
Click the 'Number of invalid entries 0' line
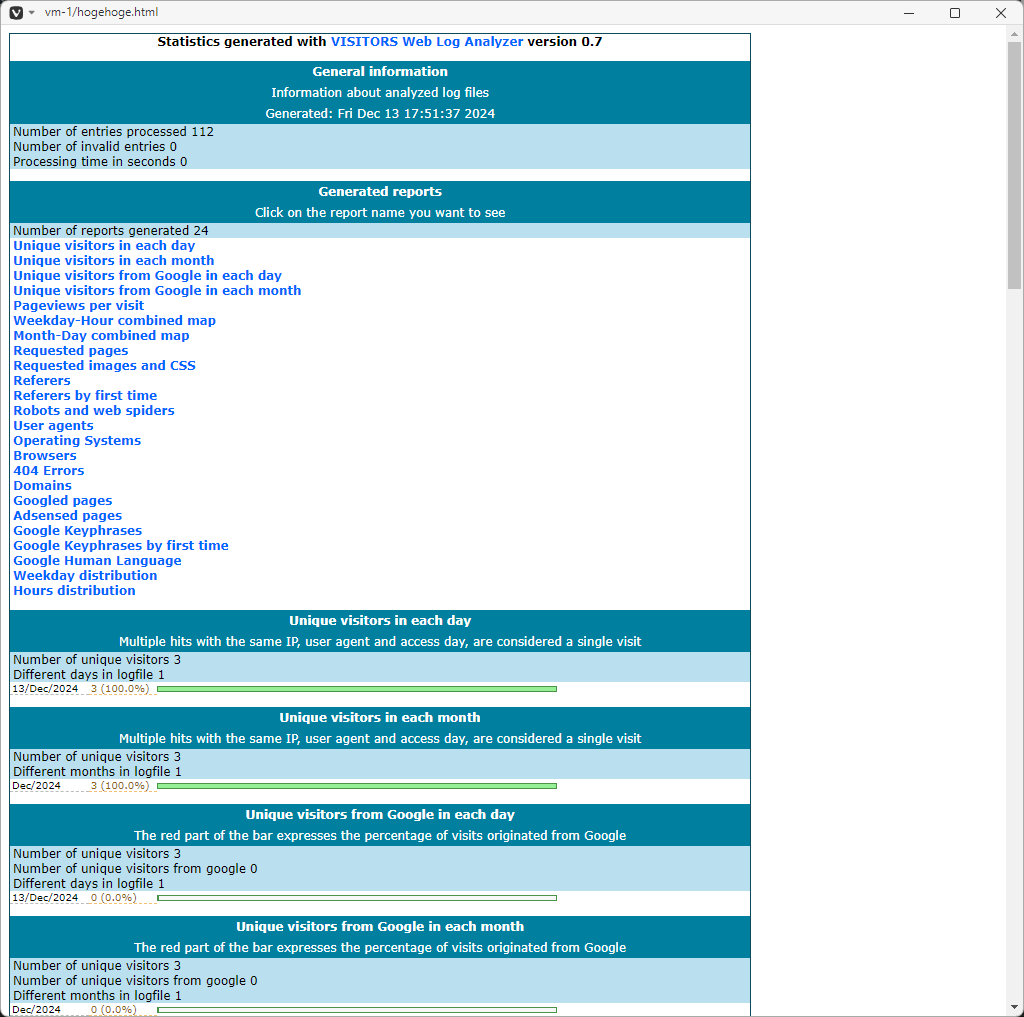point(95,147)
